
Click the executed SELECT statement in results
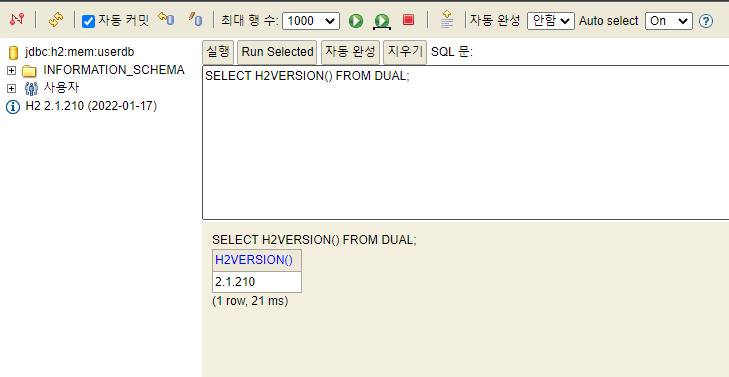[314, 240]
